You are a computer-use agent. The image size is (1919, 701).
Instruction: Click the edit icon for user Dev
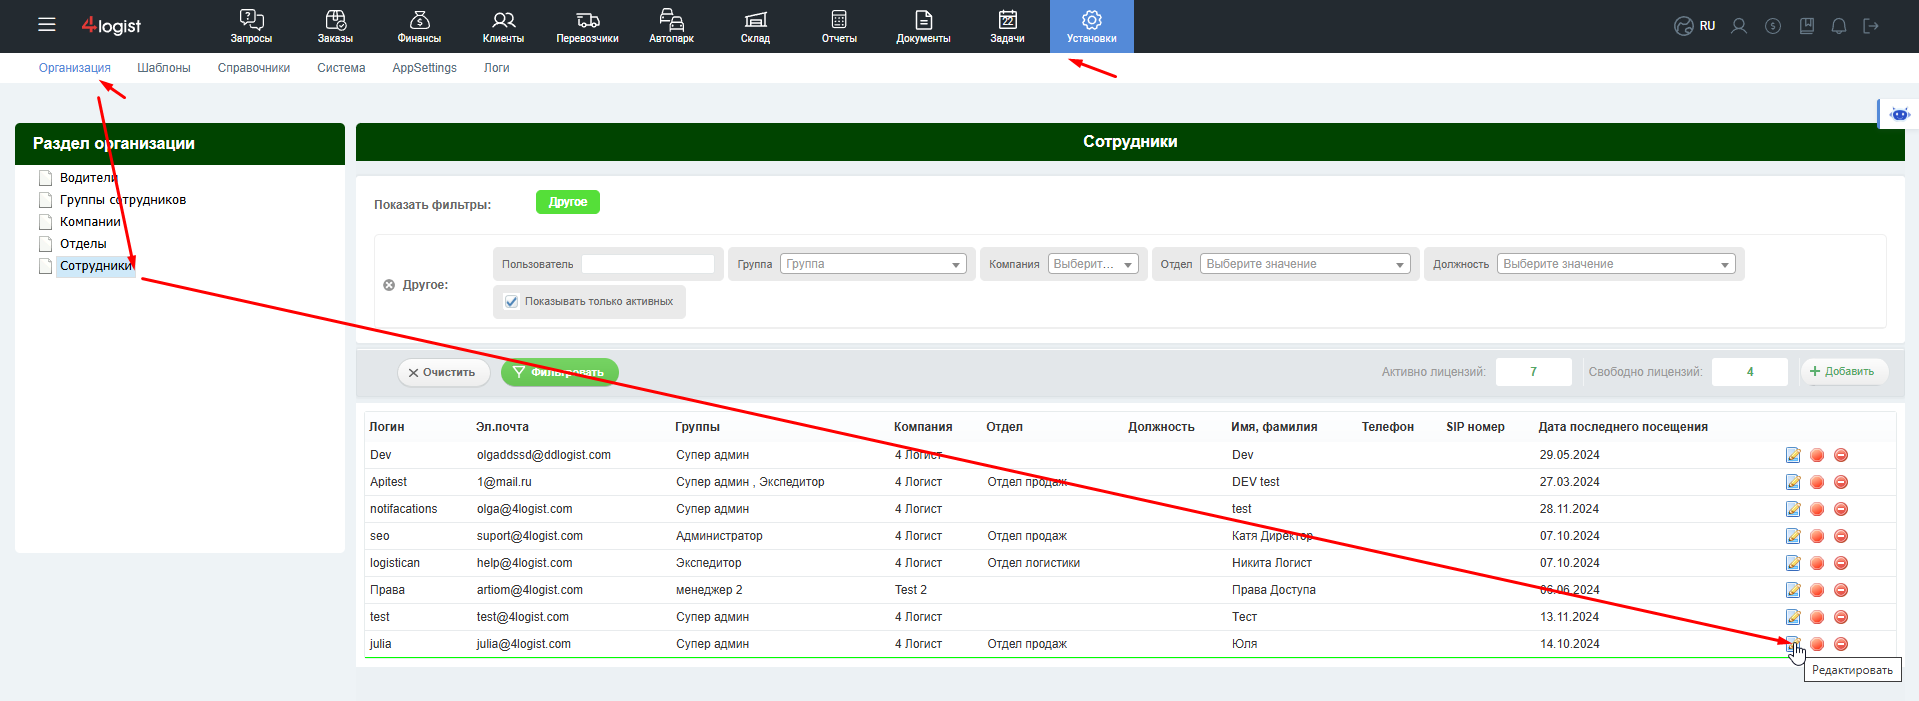[x=1793, y=455]
